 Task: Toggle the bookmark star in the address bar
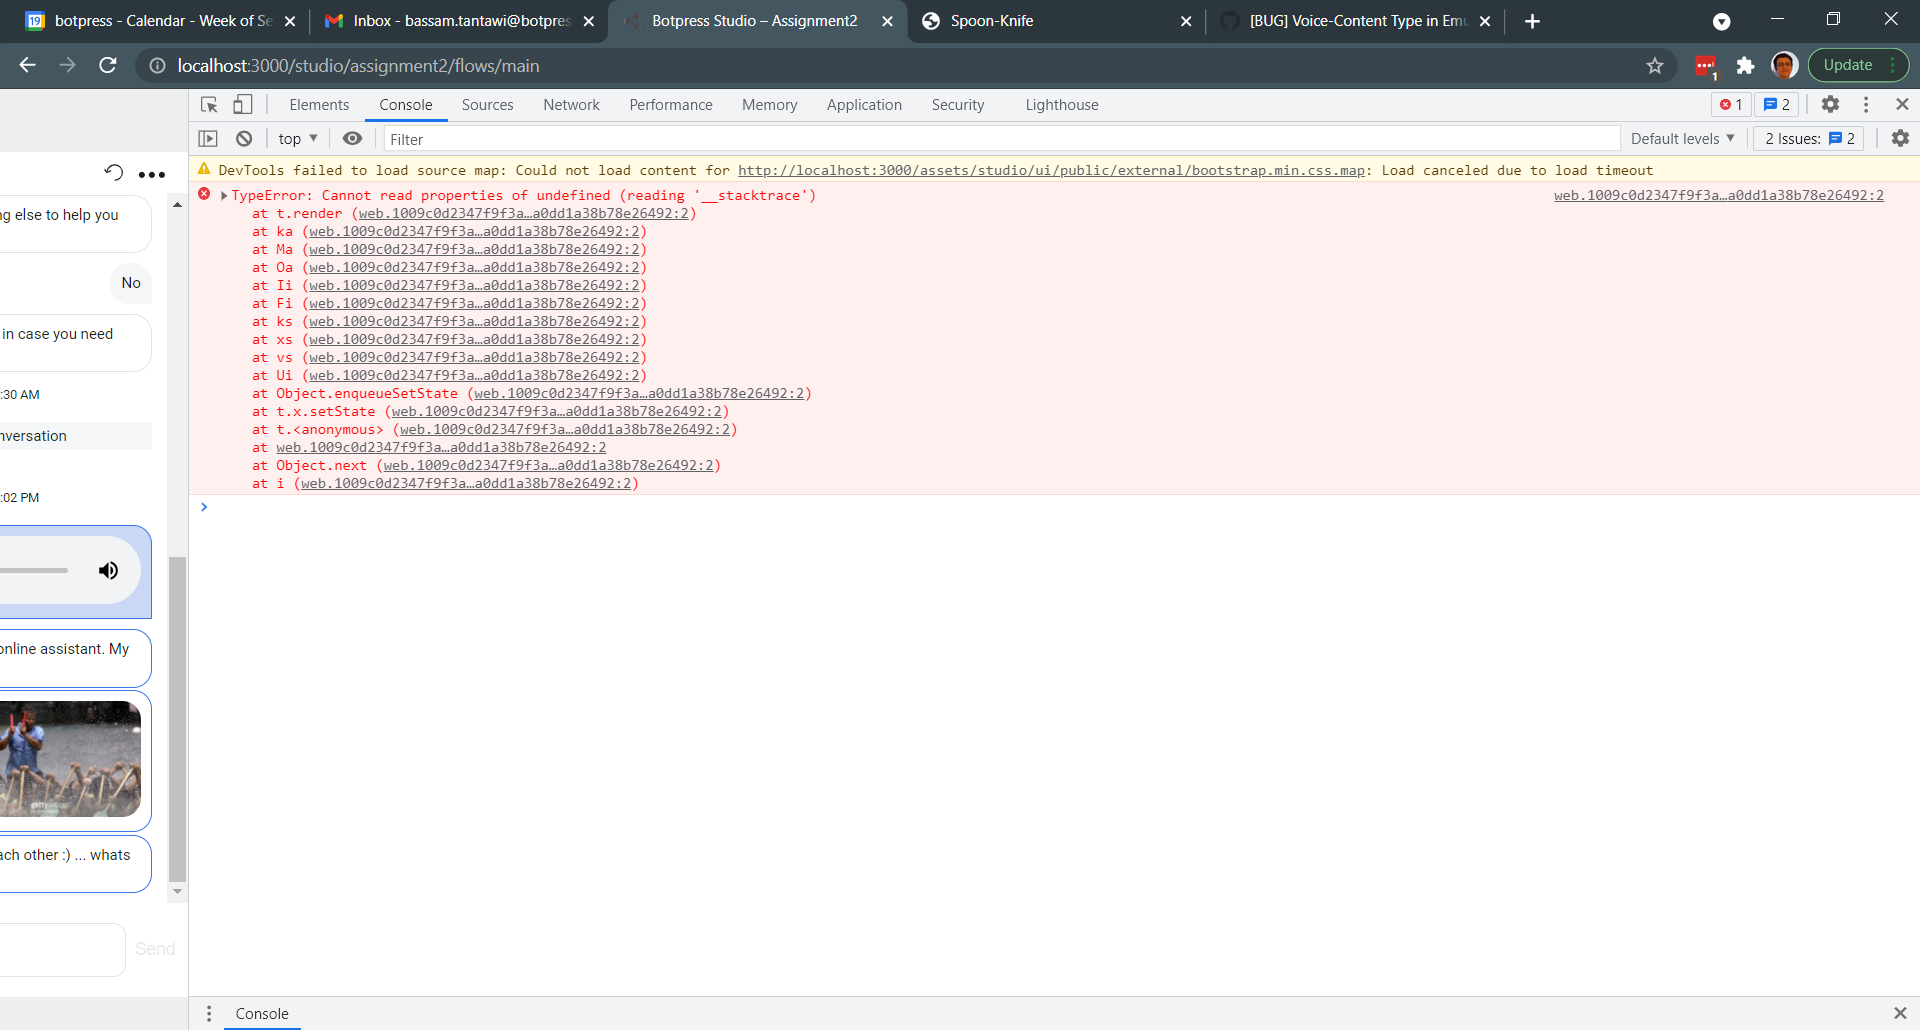(x=1655, y=65)
